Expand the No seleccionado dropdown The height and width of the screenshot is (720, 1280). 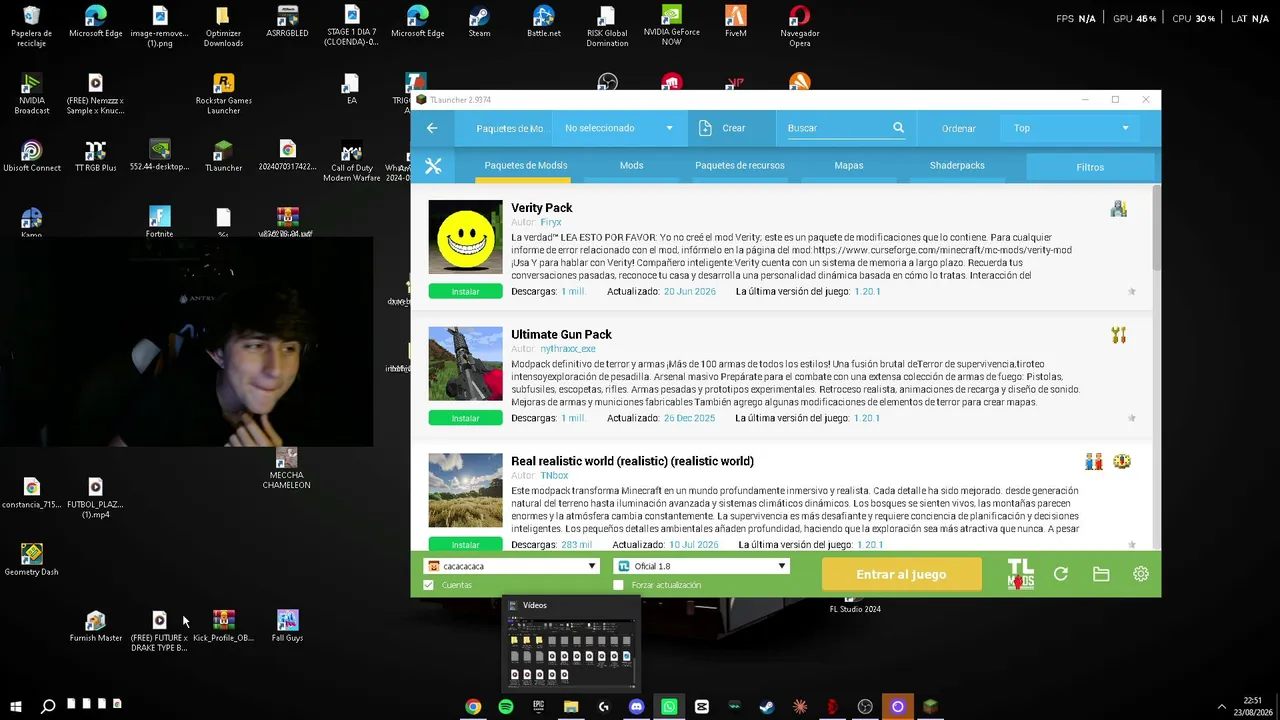pyautogui.click(x=620, y=128)
